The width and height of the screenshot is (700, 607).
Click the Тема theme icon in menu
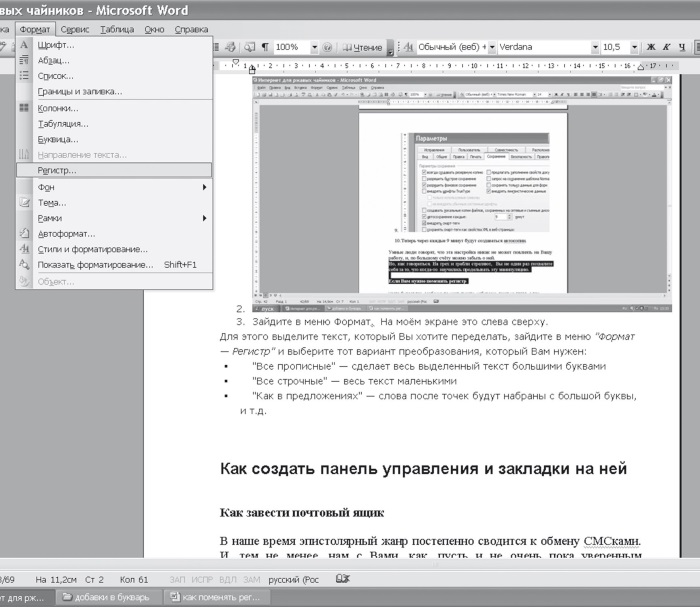(x=24, y=203)
